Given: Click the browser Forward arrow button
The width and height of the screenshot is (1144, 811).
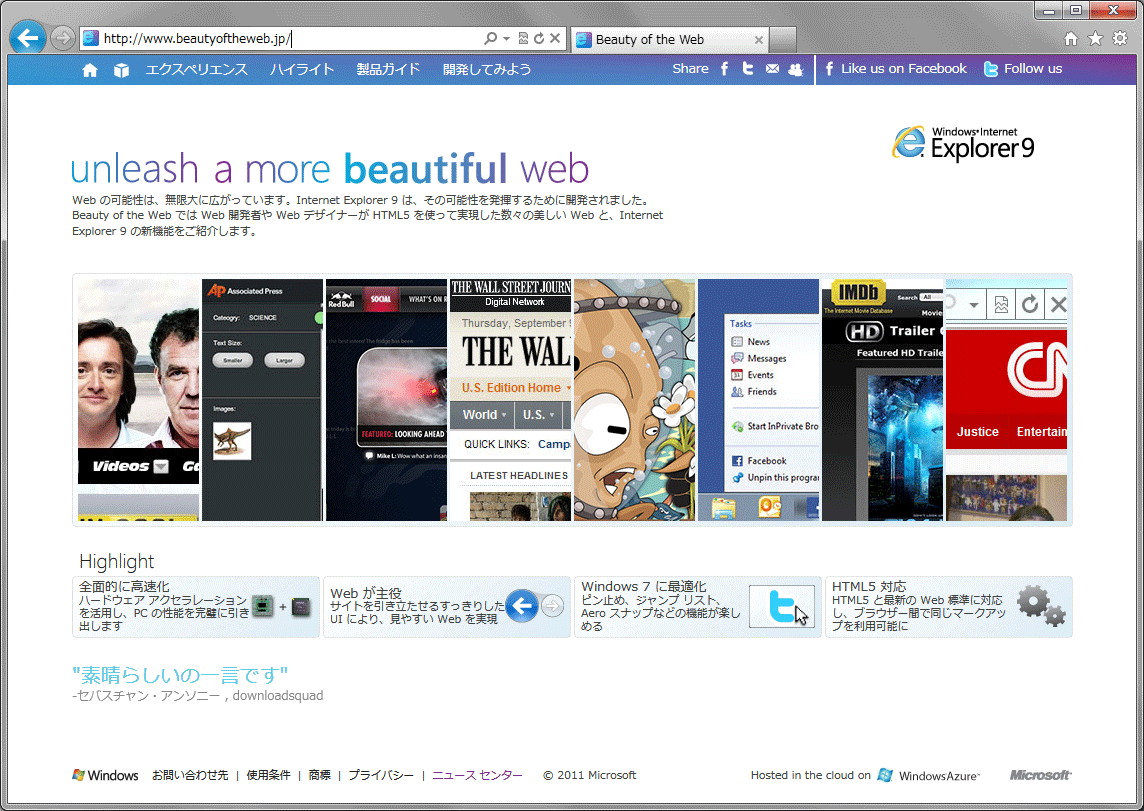Looking at the screenshot, I should pos(63,38).
